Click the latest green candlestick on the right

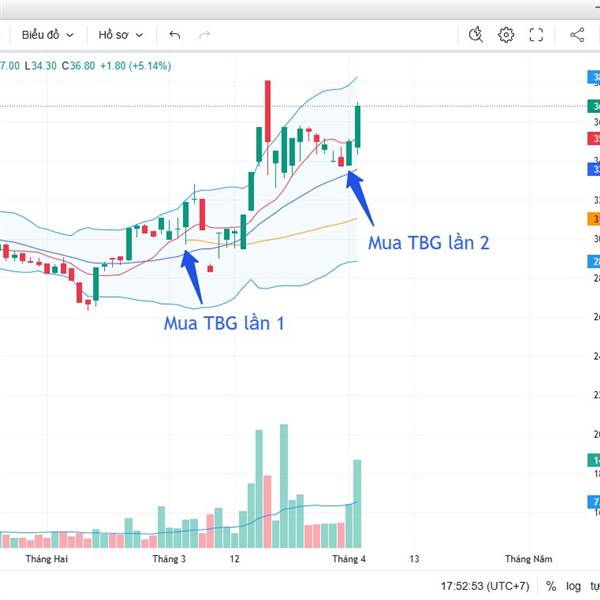pos(358,127)
